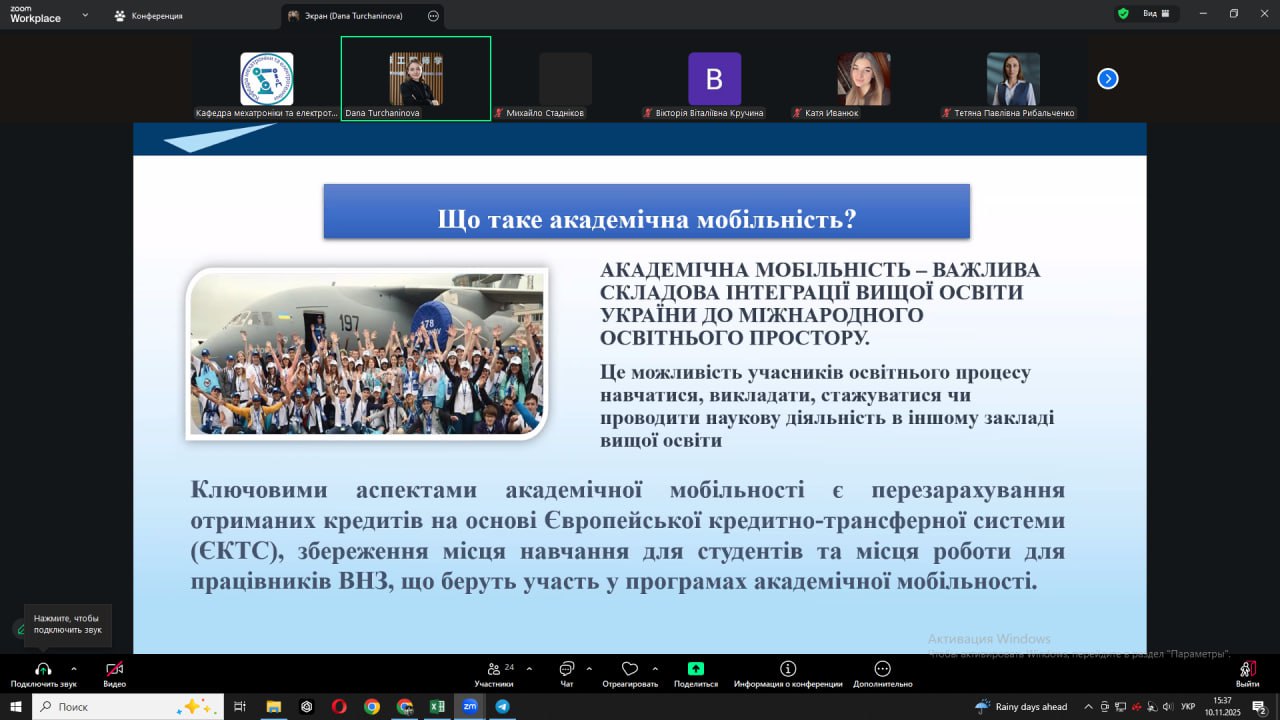This screenshot has width=1280, height=720.
Task: Click the React (Отреагировать) heart icon
Action: pyautogui.click(x=629, y=669)
